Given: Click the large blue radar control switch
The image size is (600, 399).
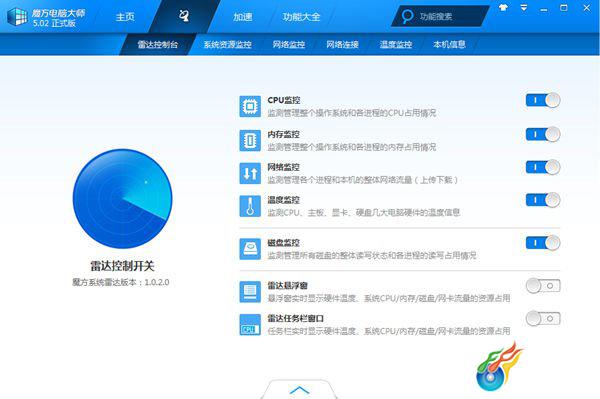Looking at the screenshot, I should click(x=122, y=199).
